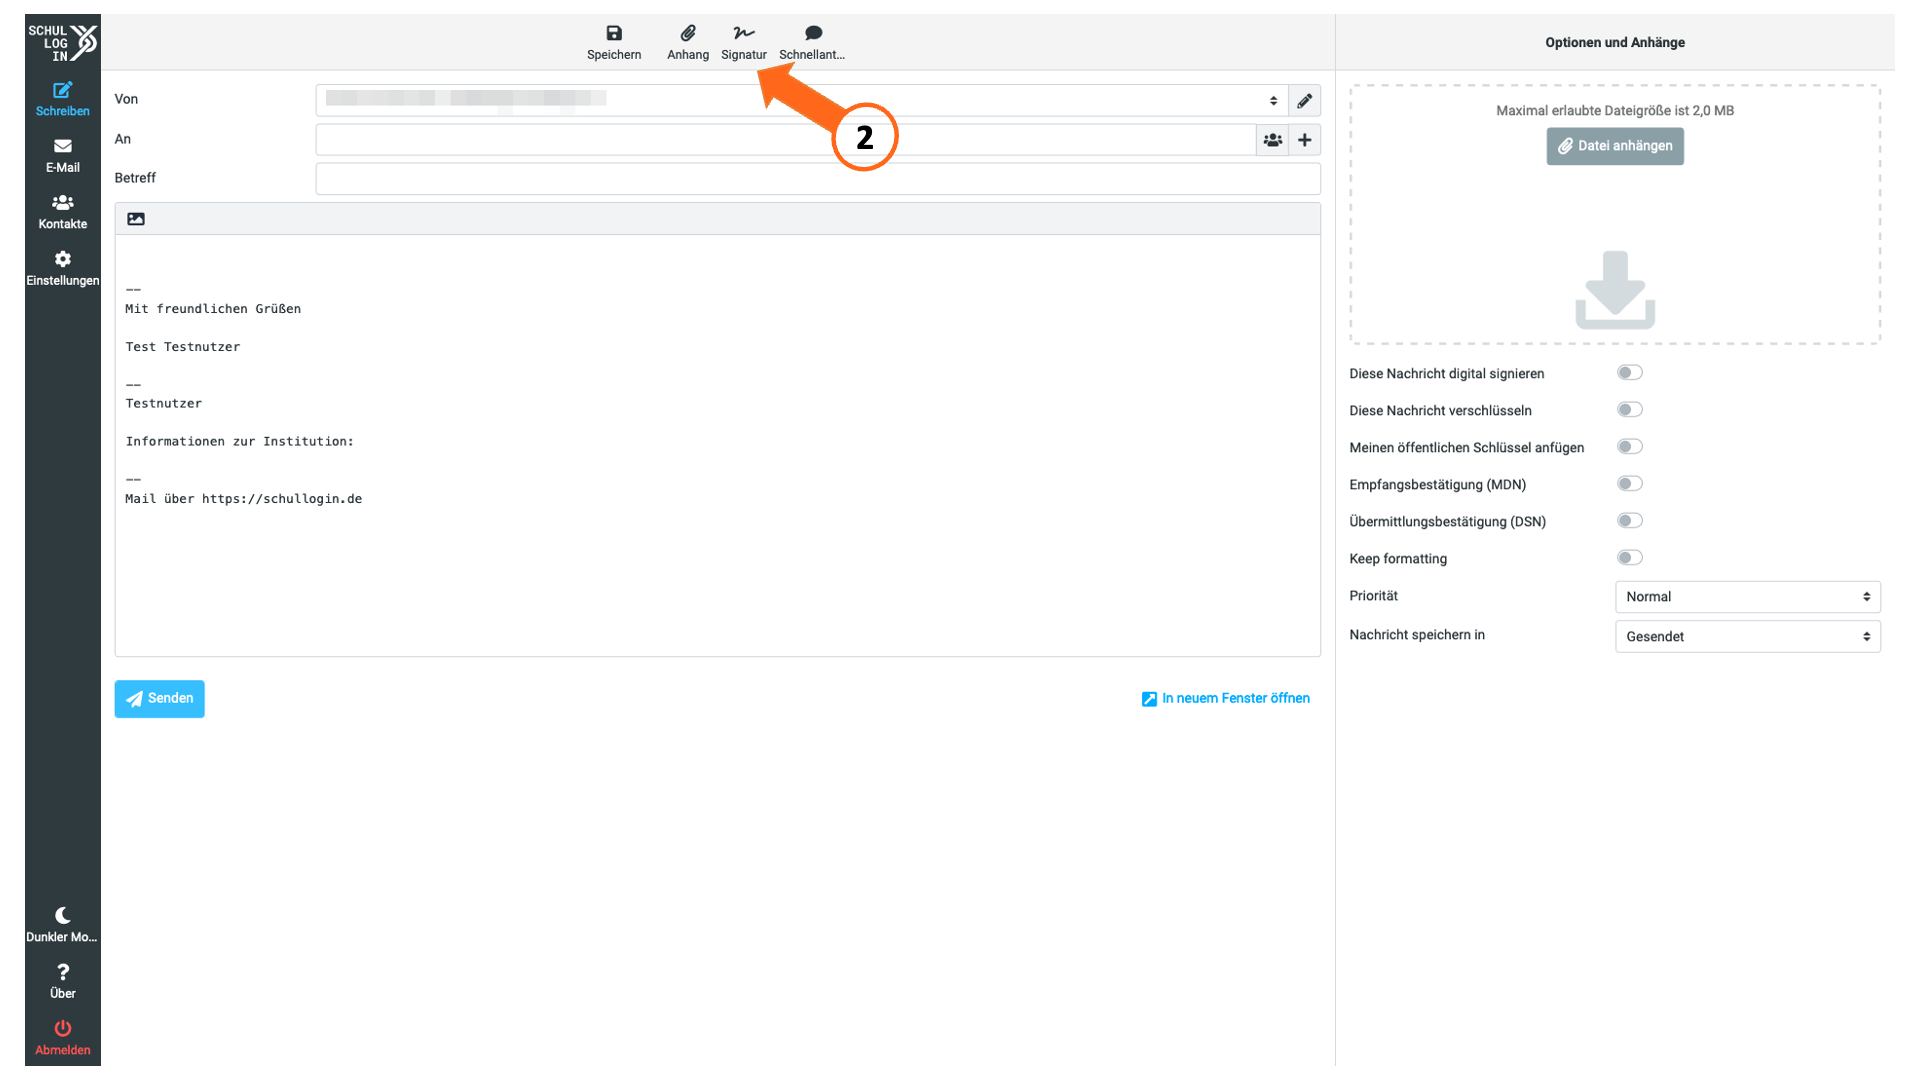Click the SchulLogin logo
Image resolution: width=1920 pixels, height=1080 pixels.
coord(63,42)
